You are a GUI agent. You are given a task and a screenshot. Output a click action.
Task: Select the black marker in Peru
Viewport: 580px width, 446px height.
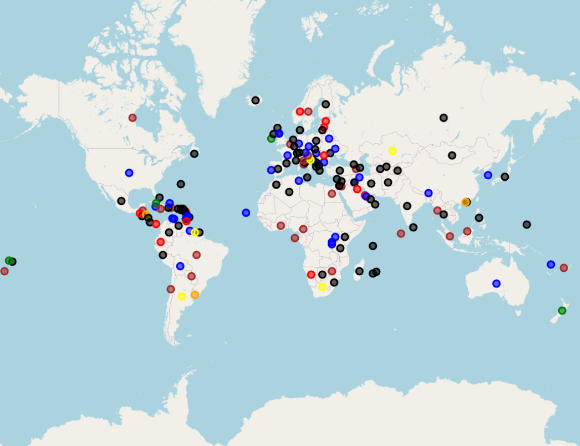tap(163, 255)
